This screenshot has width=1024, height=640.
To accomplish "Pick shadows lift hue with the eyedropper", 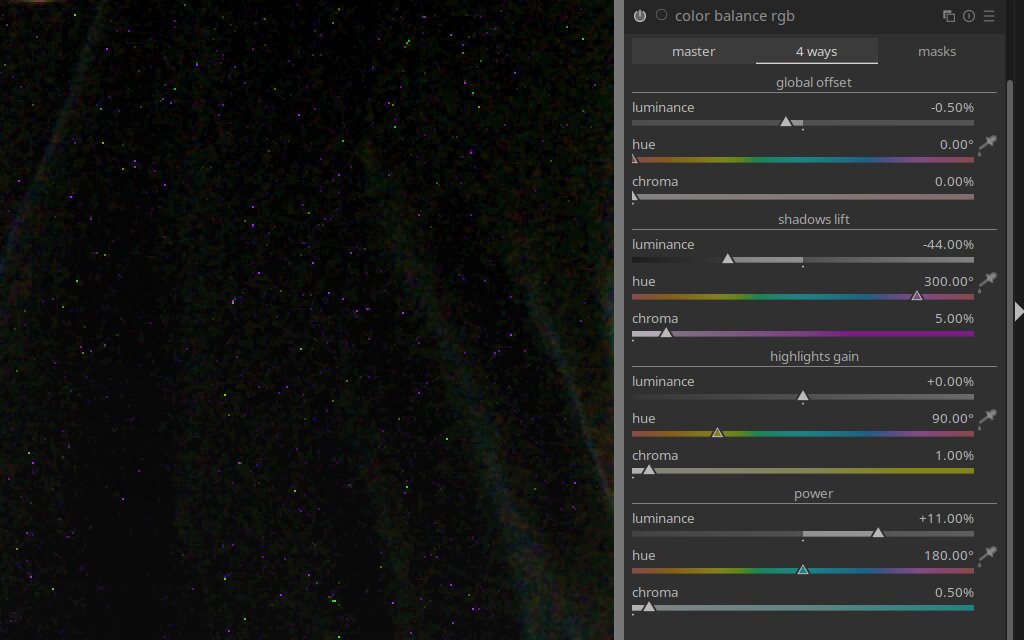I will (987, 282).
